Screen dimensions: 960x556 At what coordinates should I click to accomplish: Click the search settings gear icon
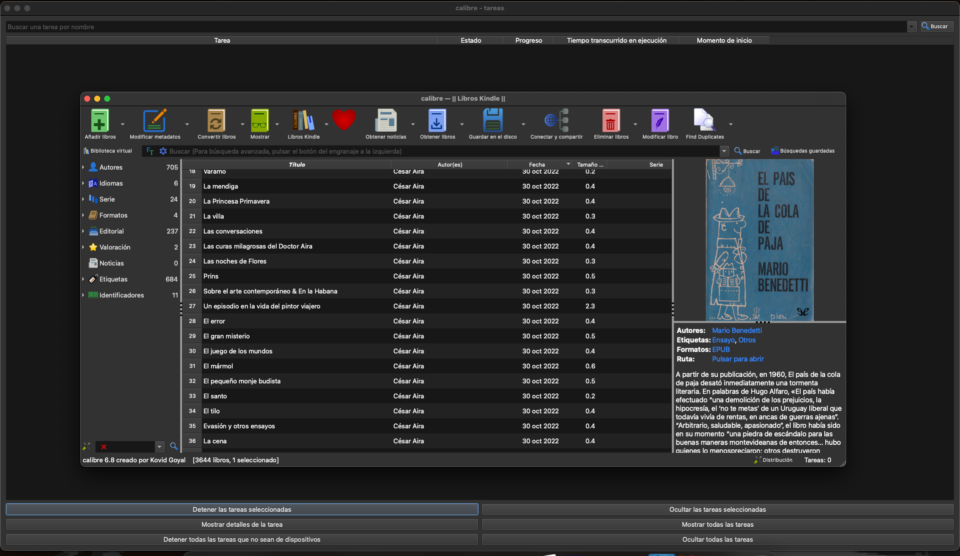[163, 151]
